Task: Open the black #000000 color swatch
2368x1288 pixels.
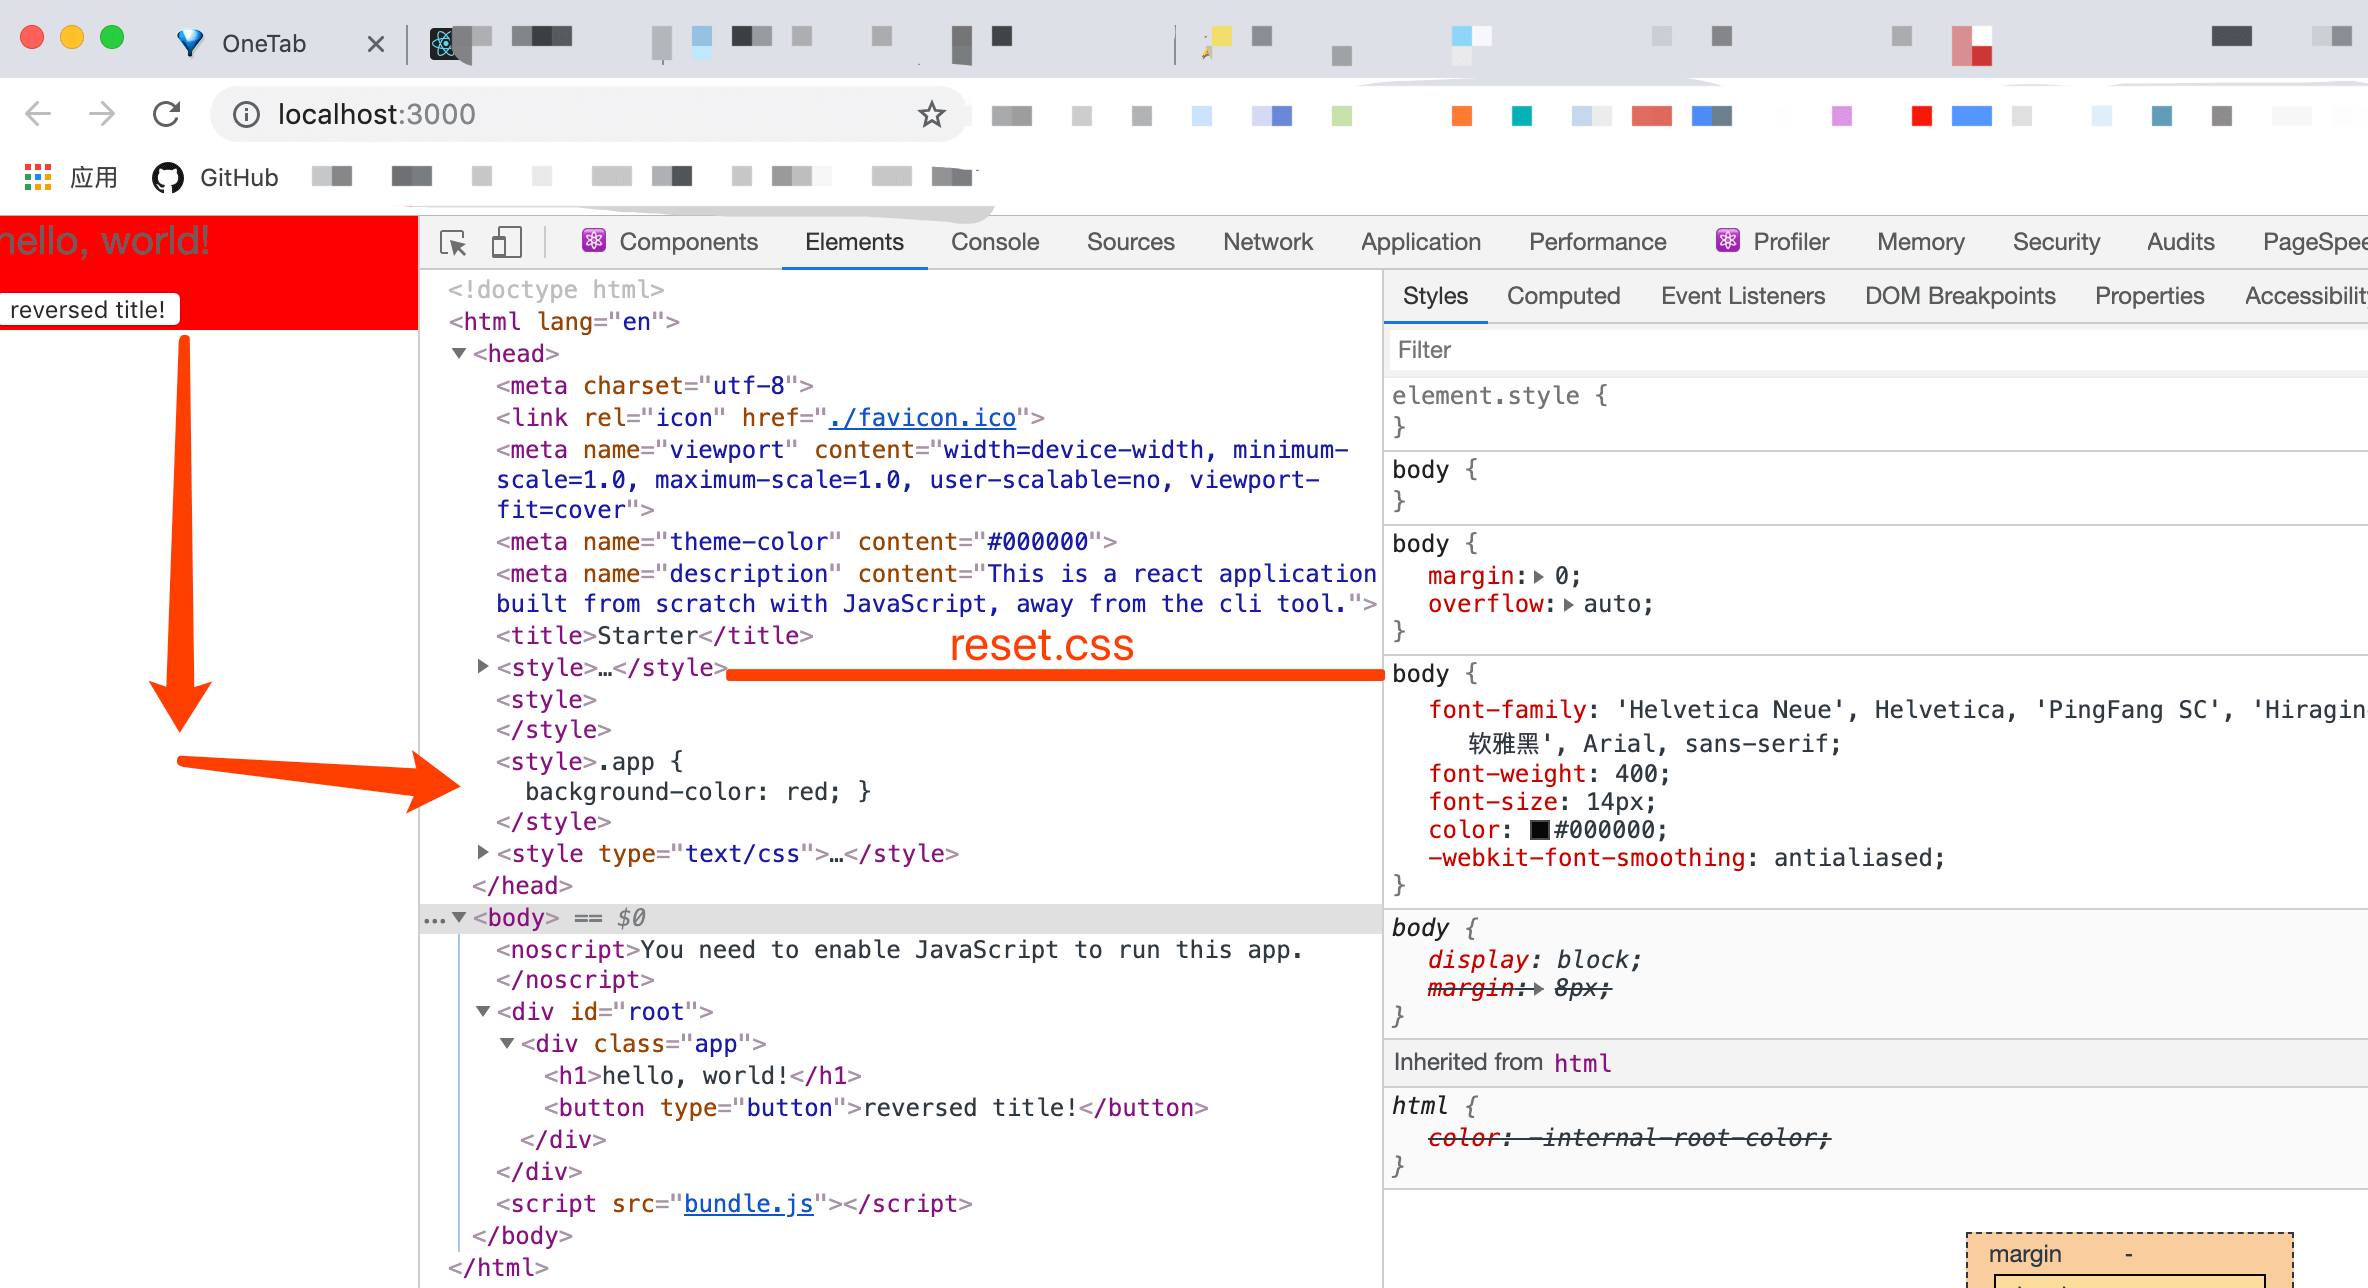Action: 1540,830
